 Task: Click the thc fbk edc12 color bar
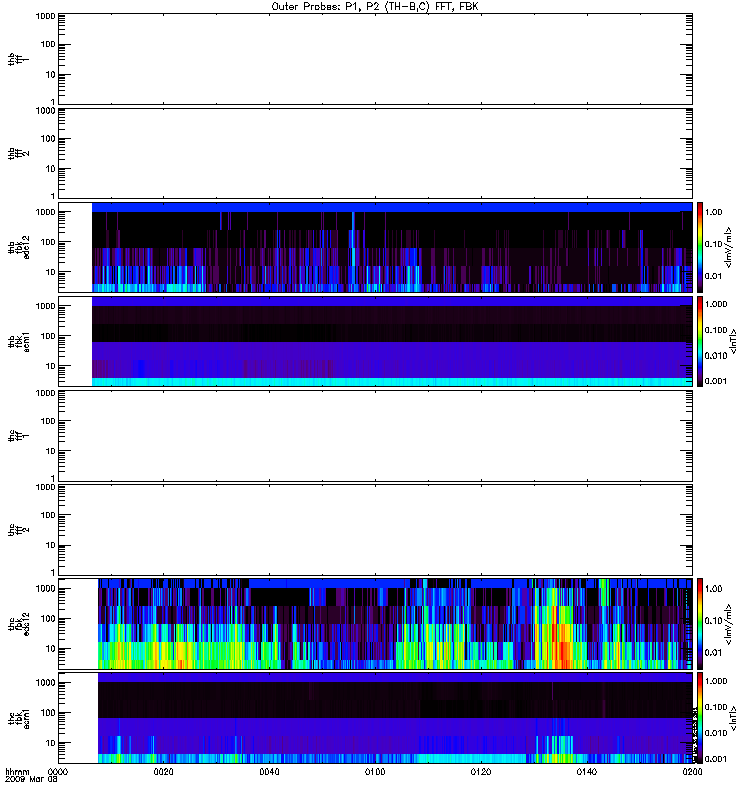coord(700,624)
